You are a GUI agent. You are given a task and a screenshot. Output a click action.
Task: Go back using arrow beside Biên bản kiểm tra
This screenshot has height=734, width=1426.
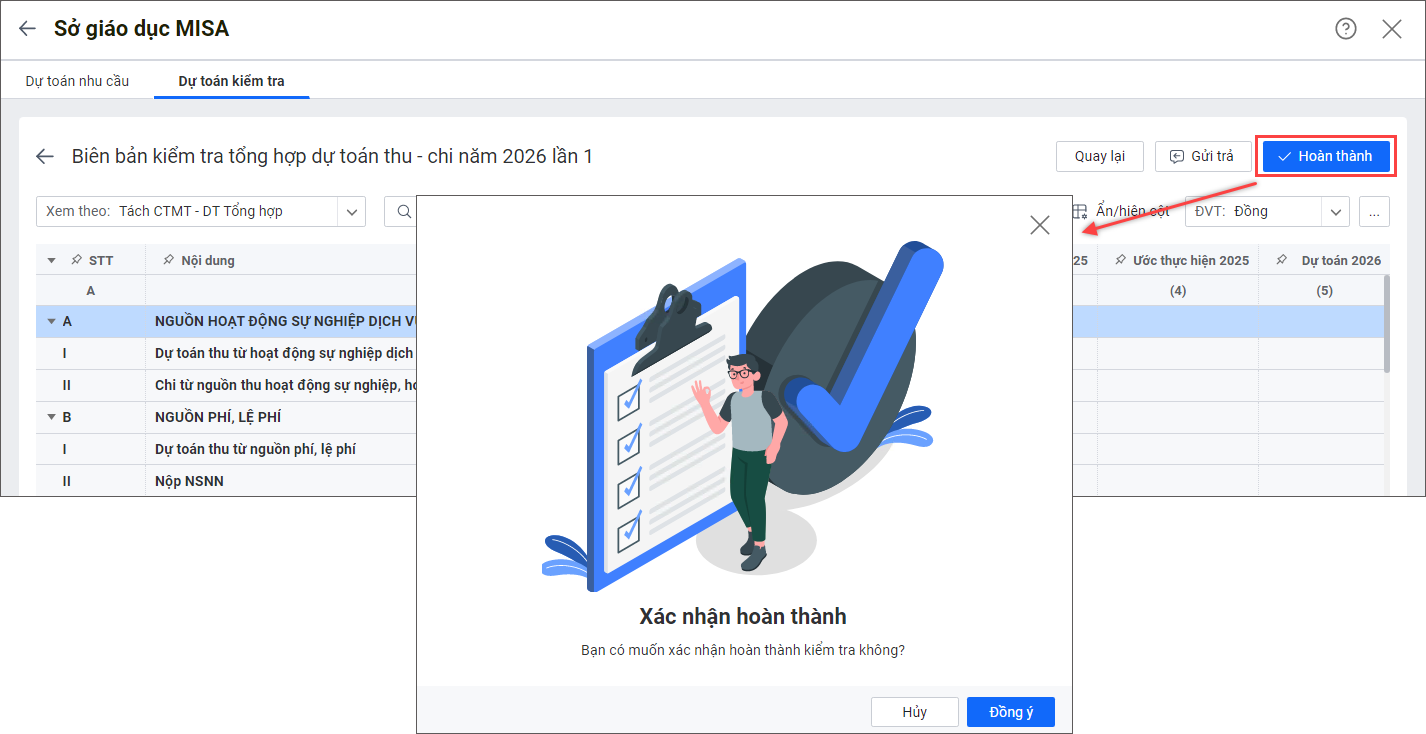(45, 156)
